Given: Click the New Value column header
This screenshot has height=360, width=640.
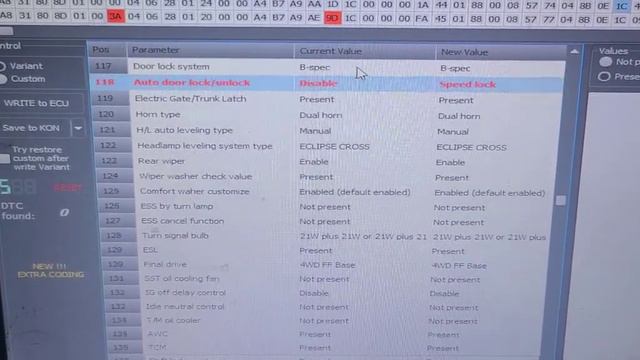Looking at the screenshot, I should click(x=501, y=52).
